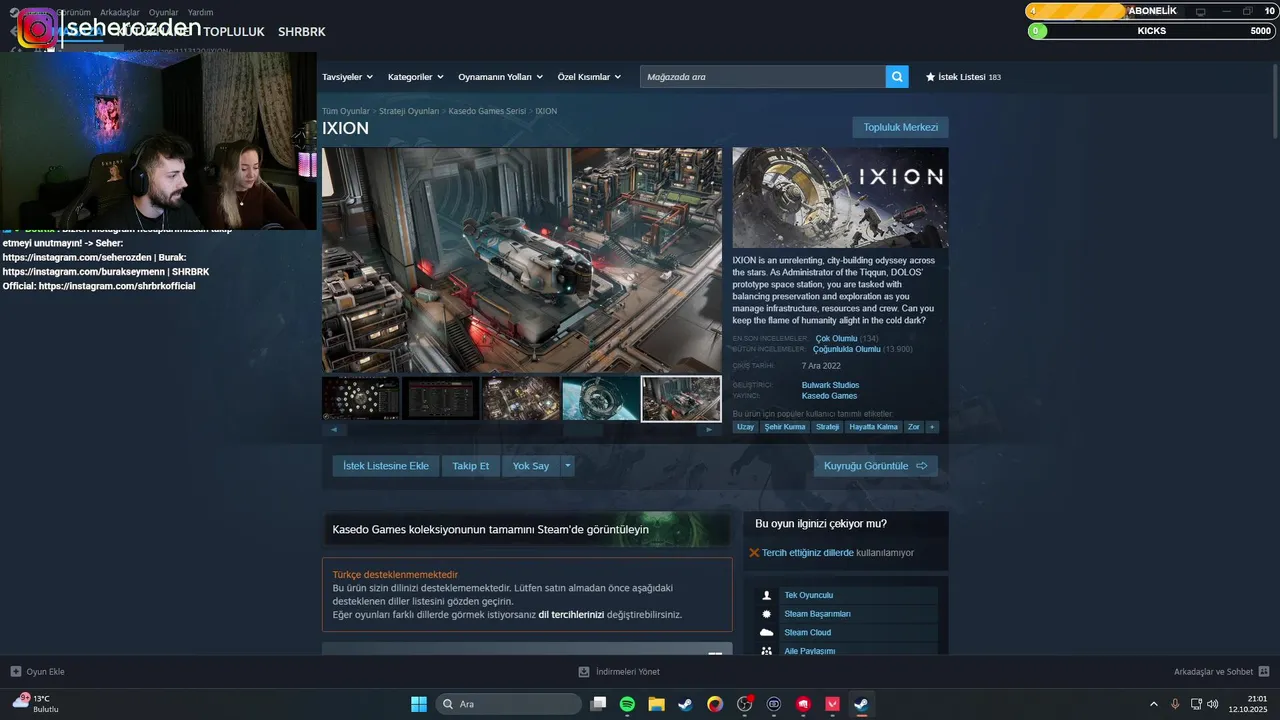Screen dimensions: 1280x720
Task: Open File Explorer from the taskbar
Action: click(656, 704)
